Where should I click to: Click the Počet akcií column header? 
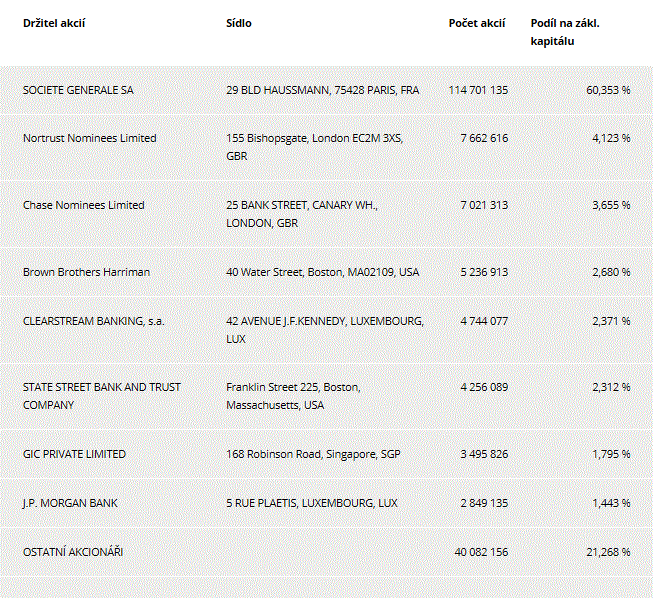(477, 23)
